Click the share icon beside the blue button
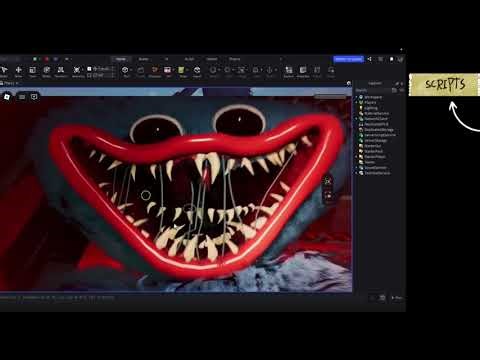The height and width of the screenshot is (360, 480). click(369, 59)
